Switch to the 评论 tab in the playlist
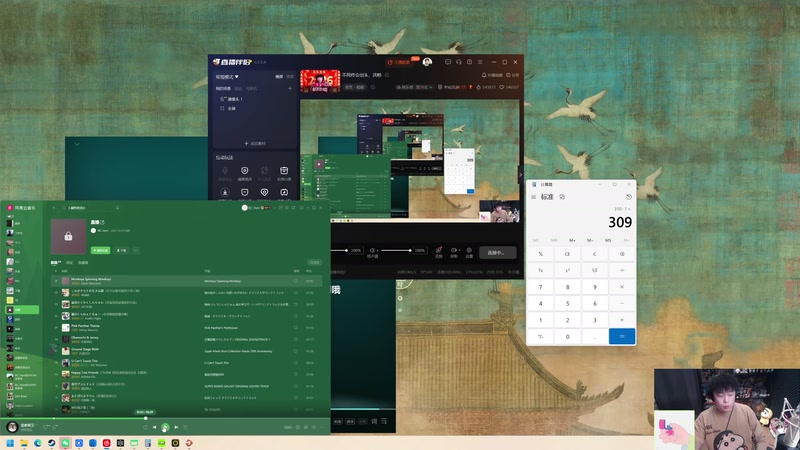Image resolution: width=800 pixels, height=450 pixels. coord(69,263)
